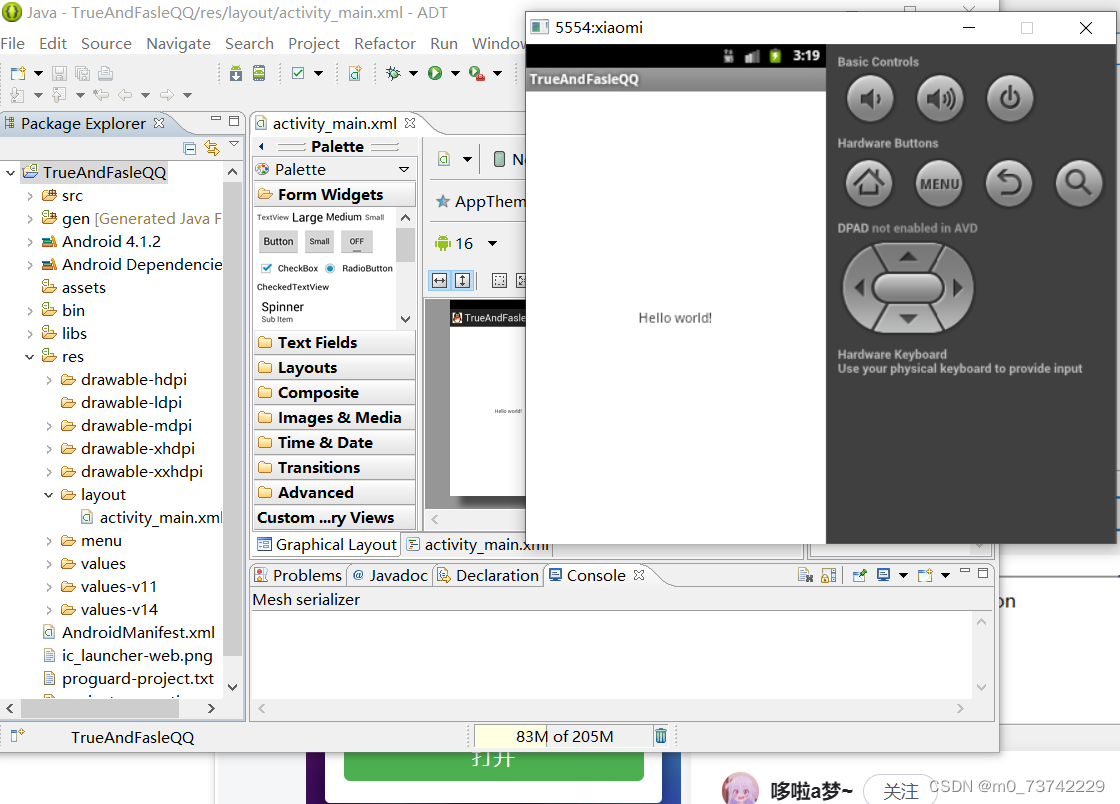Click the New toolbar icon
Screen dimensions: 1120x804
coord(19,73)
